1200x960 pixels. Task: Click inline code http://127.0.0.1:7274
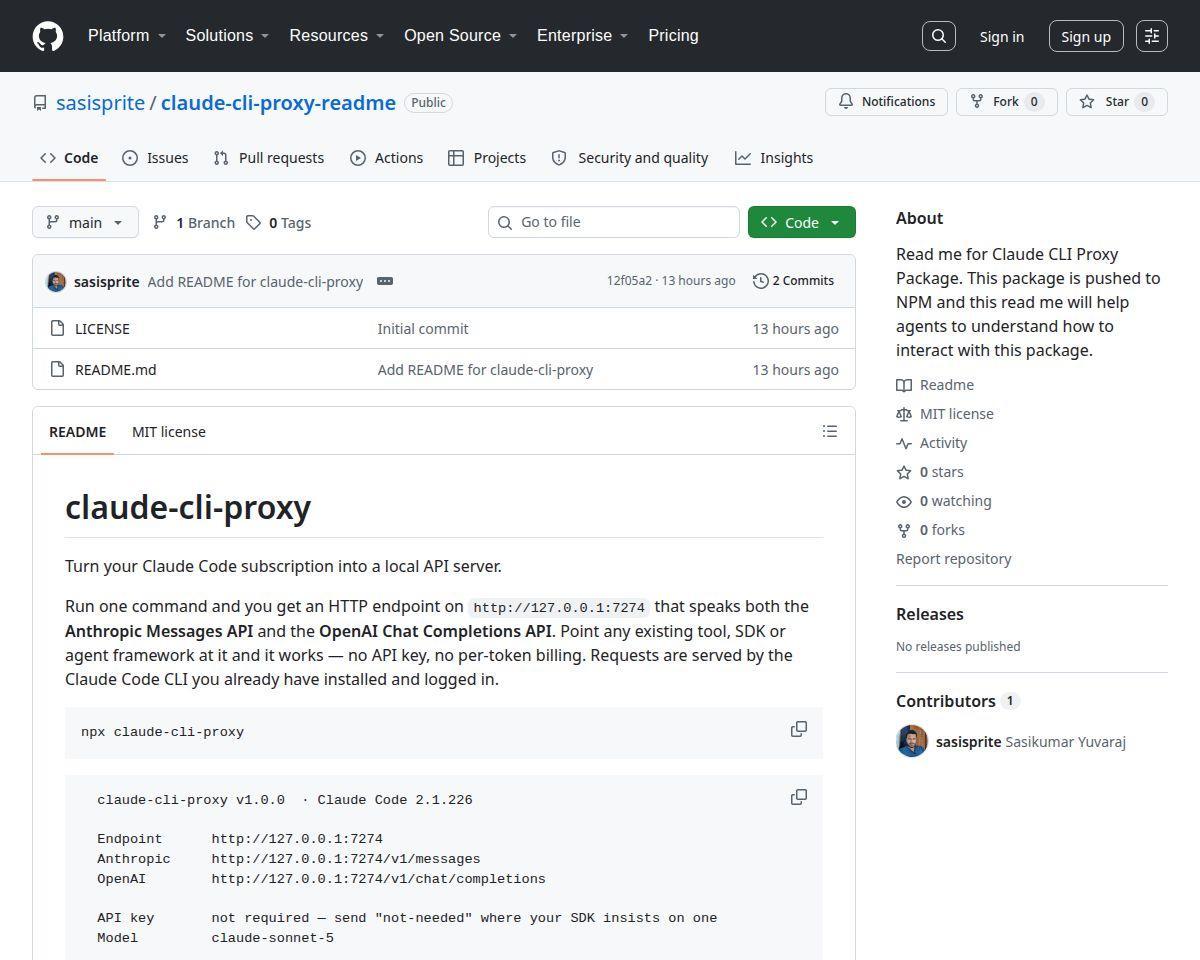[x=559, y=607]
